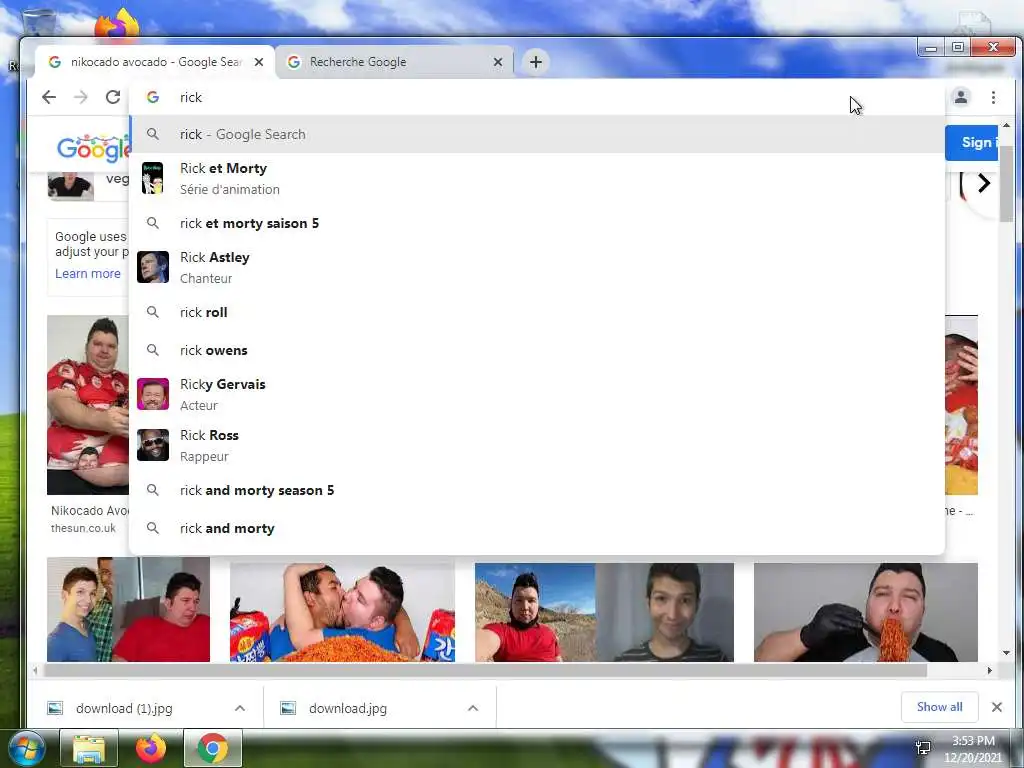Close the nikocado avocado tab
The image size is (1024, 768).
coord(259,62)
